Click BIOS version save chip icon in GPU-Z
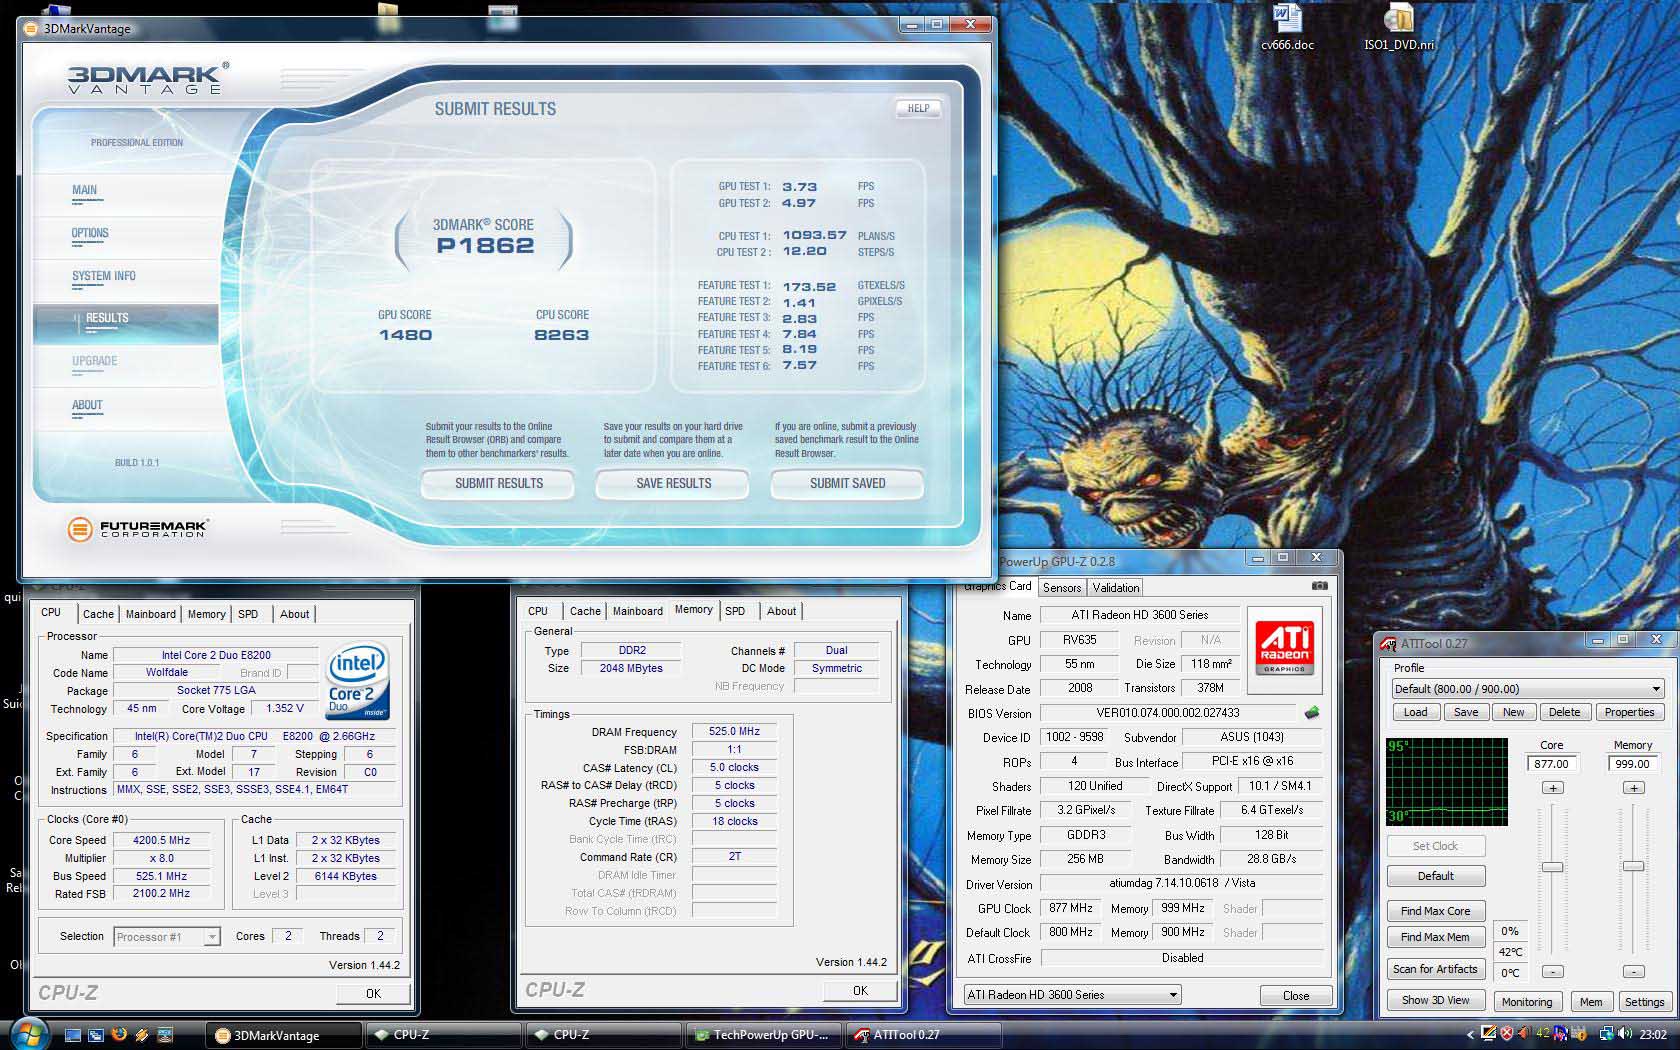 pyautogui.click(x=1312, y=713)
